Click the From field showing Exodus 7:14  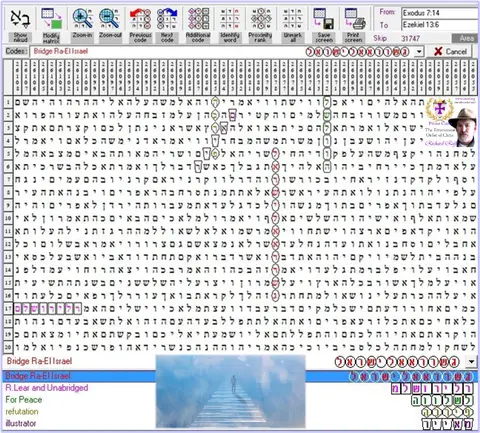[439, 13]
